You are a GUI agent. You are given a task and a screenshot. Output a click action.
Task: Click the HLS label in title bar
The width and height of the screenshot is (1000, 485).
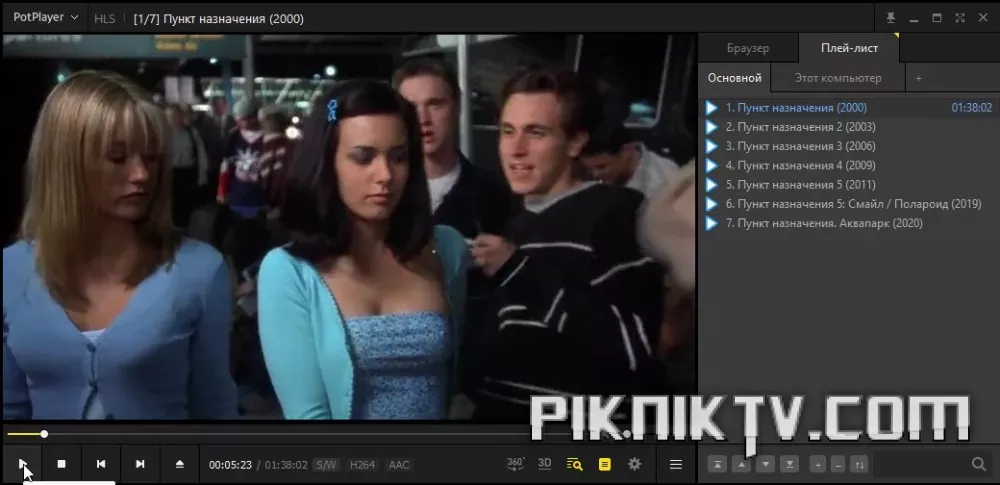point(105,19)
